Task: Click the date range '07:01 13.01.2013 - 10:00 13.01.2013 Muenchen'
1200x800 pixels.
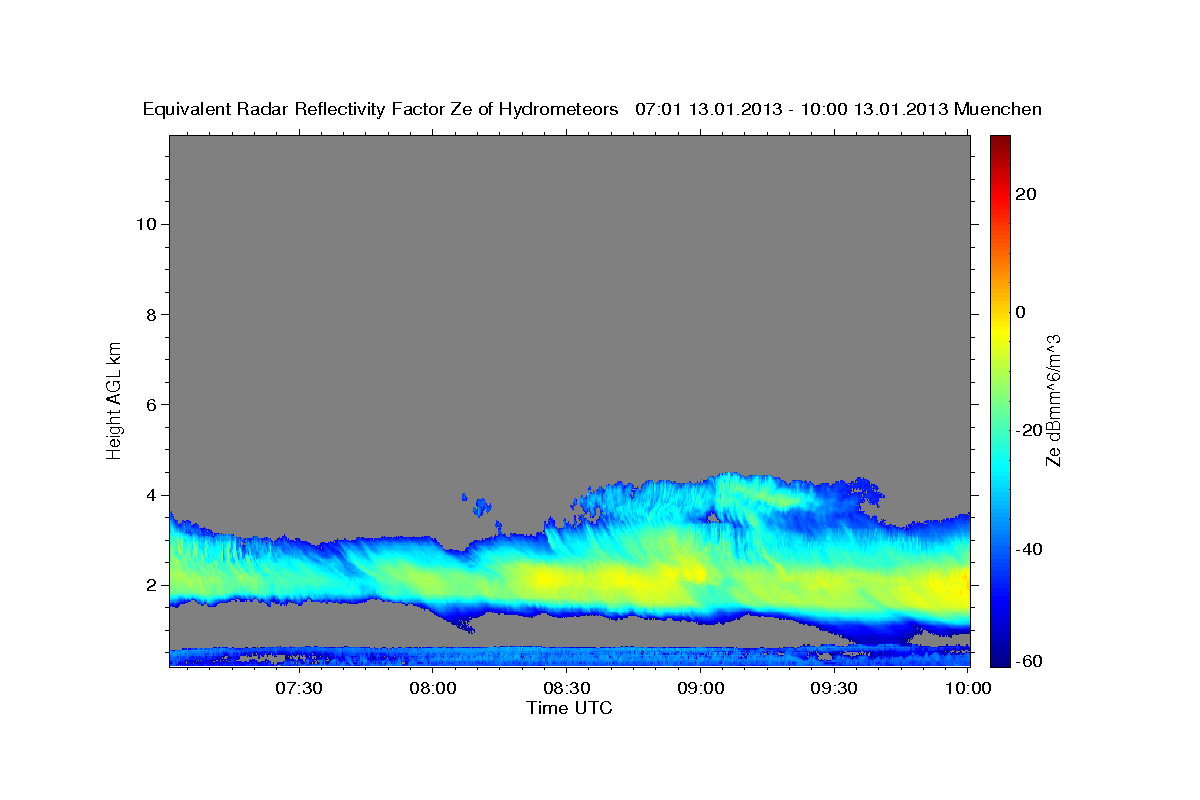Action: 839,110
